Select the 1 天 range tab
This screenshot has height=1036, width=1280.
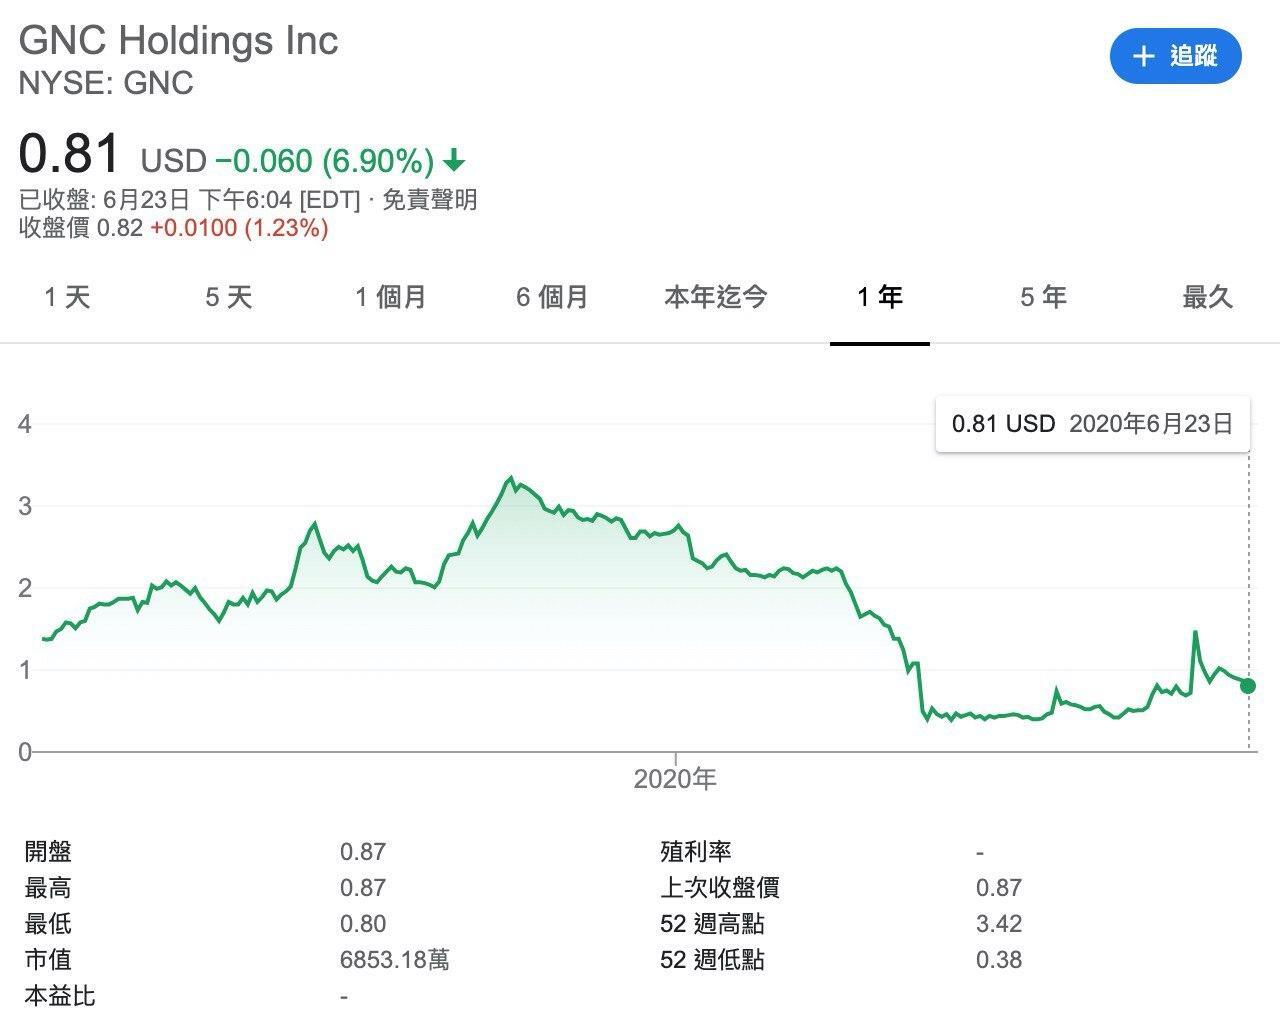(x=67, y=297)
